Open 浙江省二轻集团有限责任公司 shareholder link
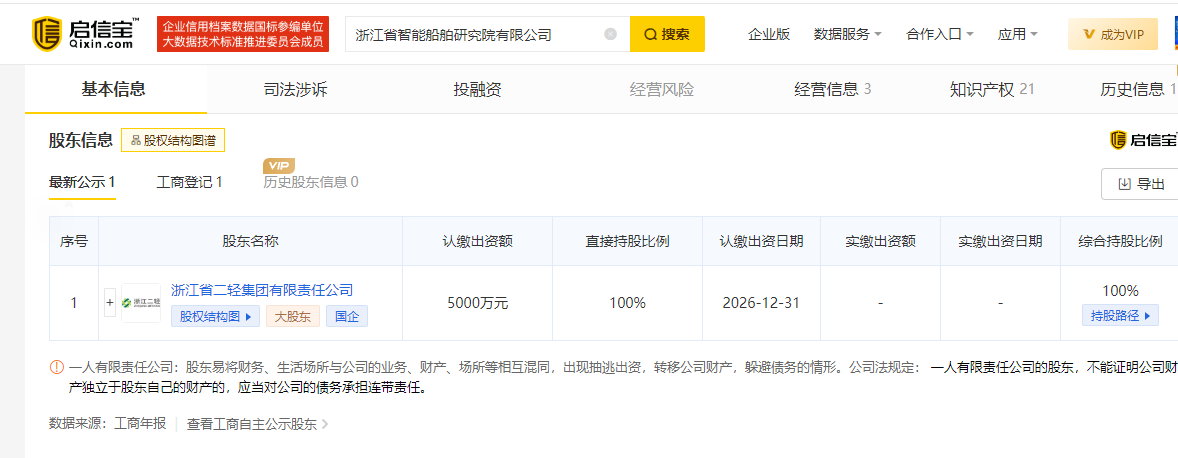 [262, 290]
